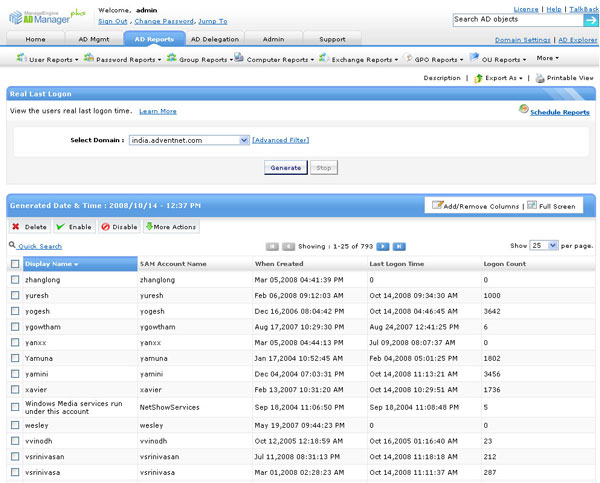Tick the checkbox for zhanglong
Screen dimensions: 600x483
click(x=15, y=282)
